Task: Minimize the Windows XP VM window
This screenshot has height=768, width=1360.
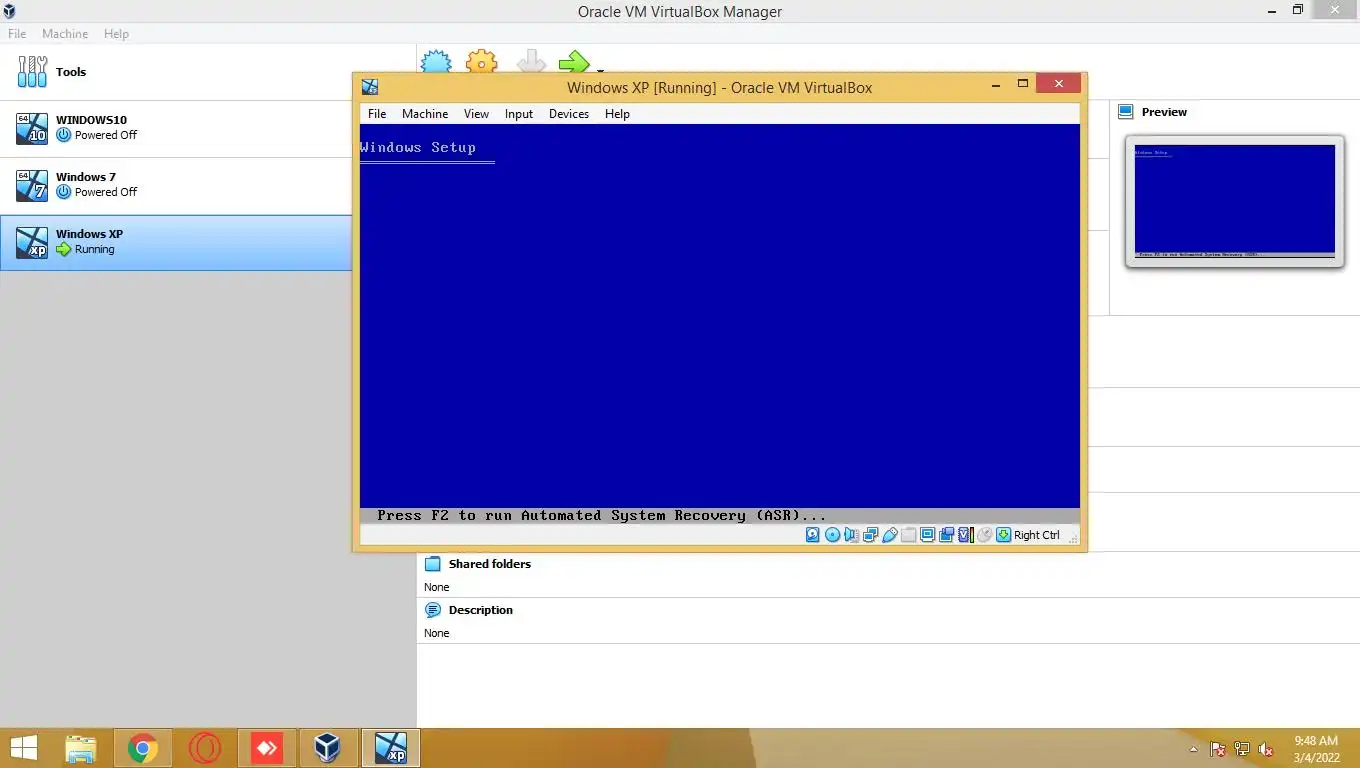Action: click(994, 85)
